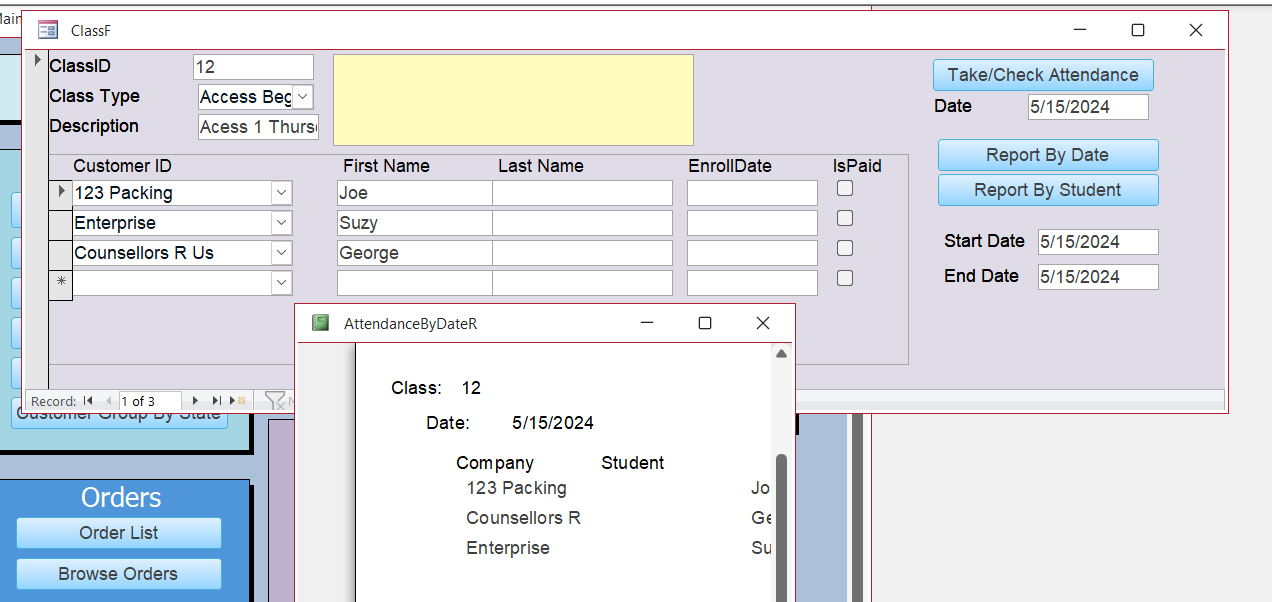Image resolution: width=1272 pixels, height=602 pixels.
Task: Open the Class Type dropdown
Action: 303,97
